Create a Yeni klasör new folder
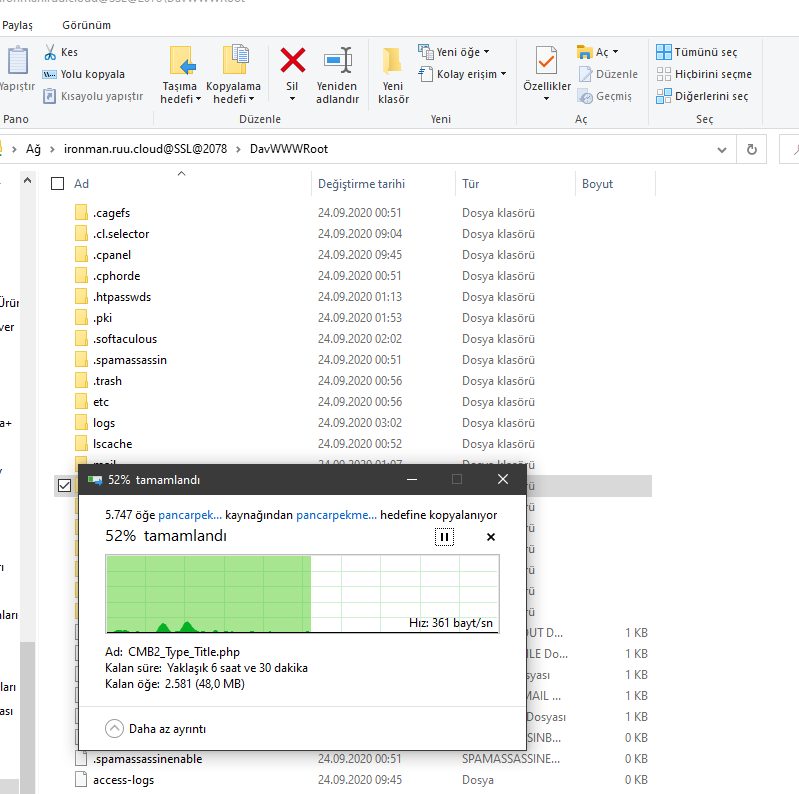Image resolution: width=799 pixels, height=794 pixels. click(393, 75)
